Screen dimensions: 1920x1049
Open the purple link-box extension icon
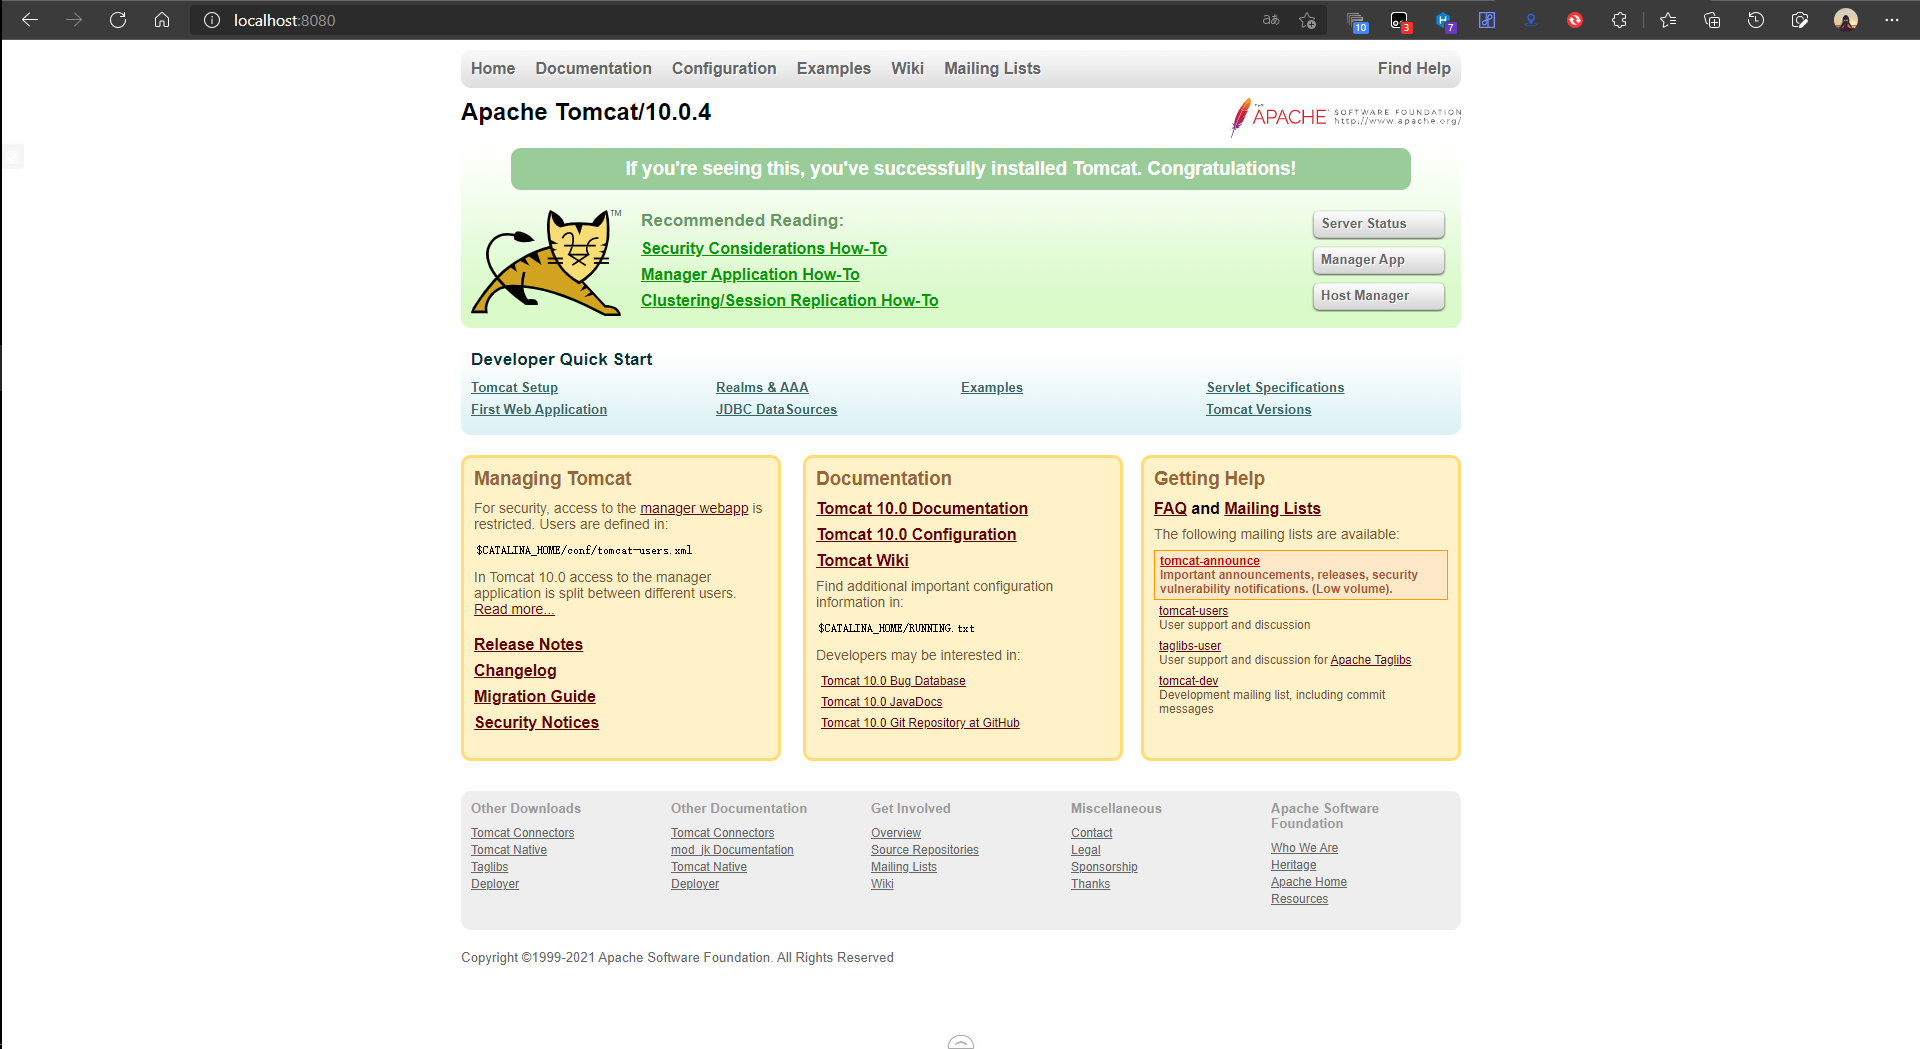1487,20
